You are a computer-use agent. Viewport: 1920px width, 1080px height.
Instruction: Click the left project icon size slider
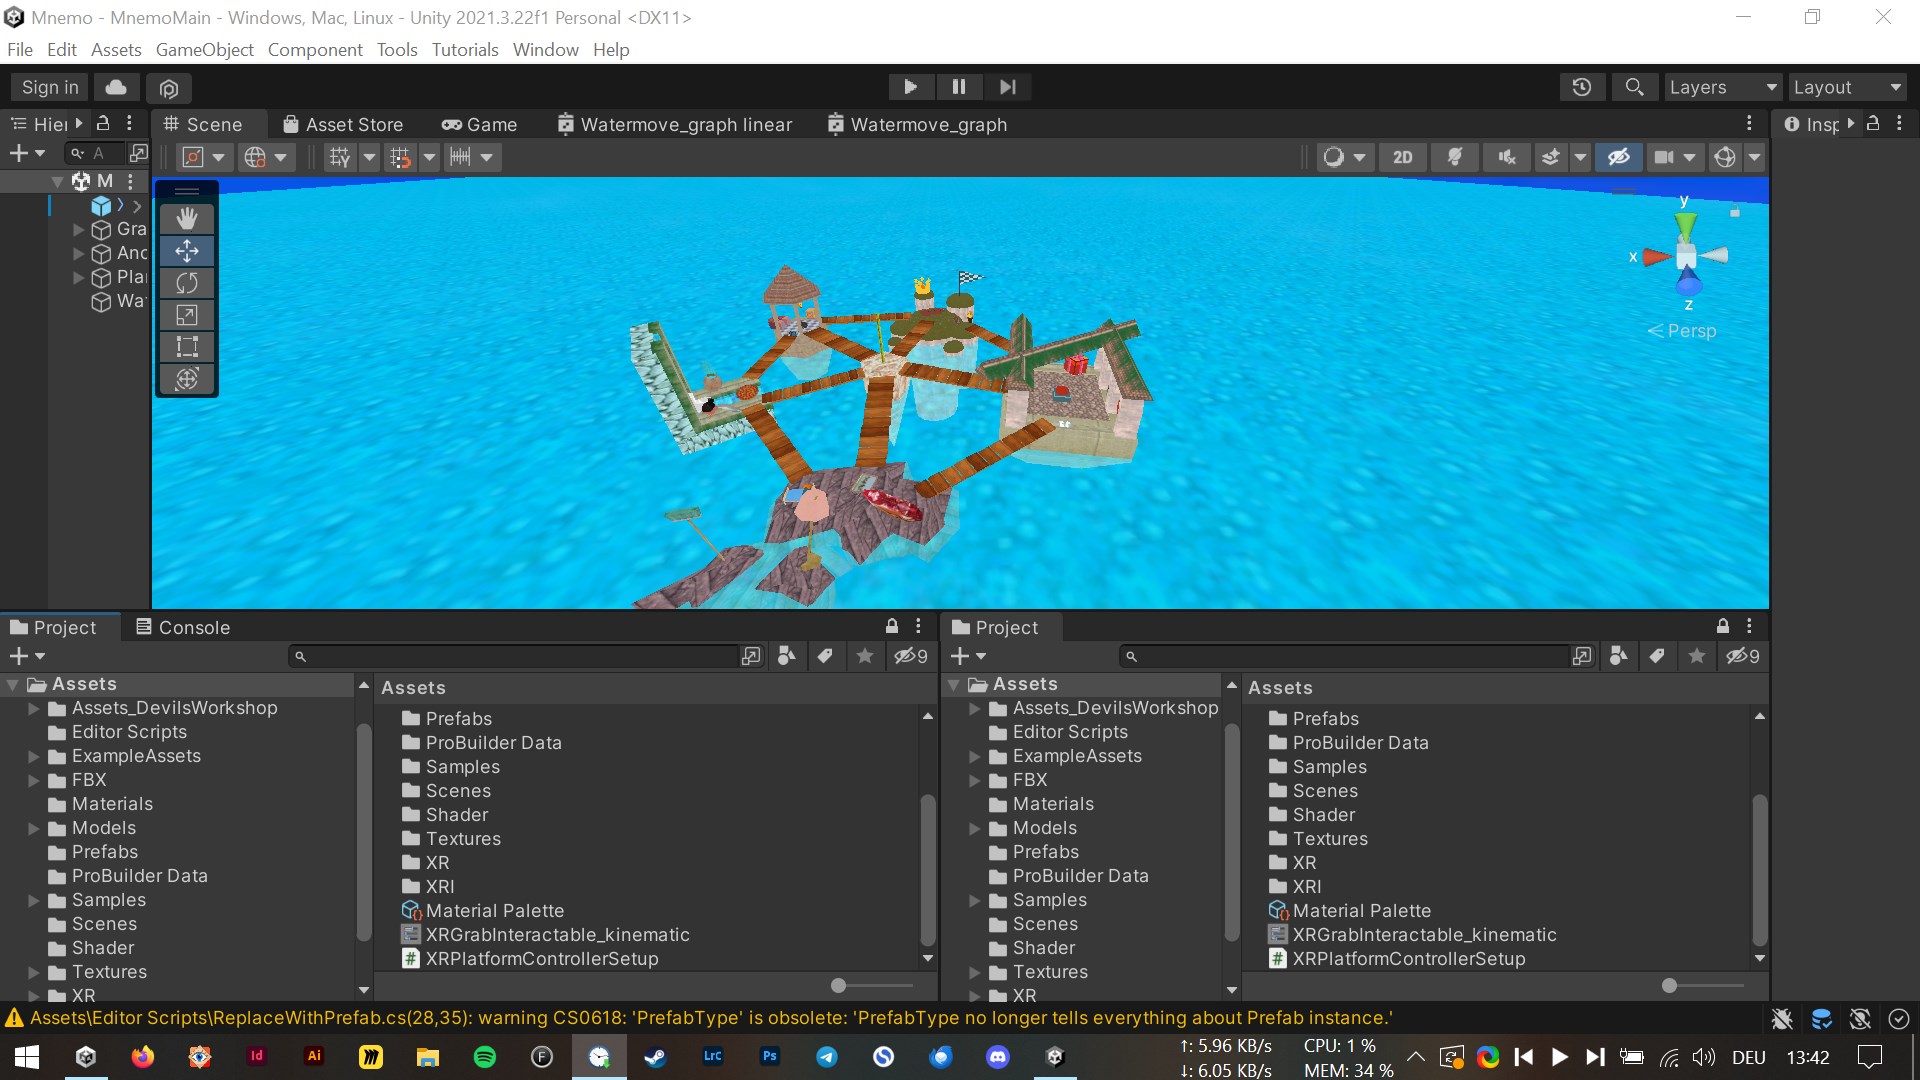point(839,986)
